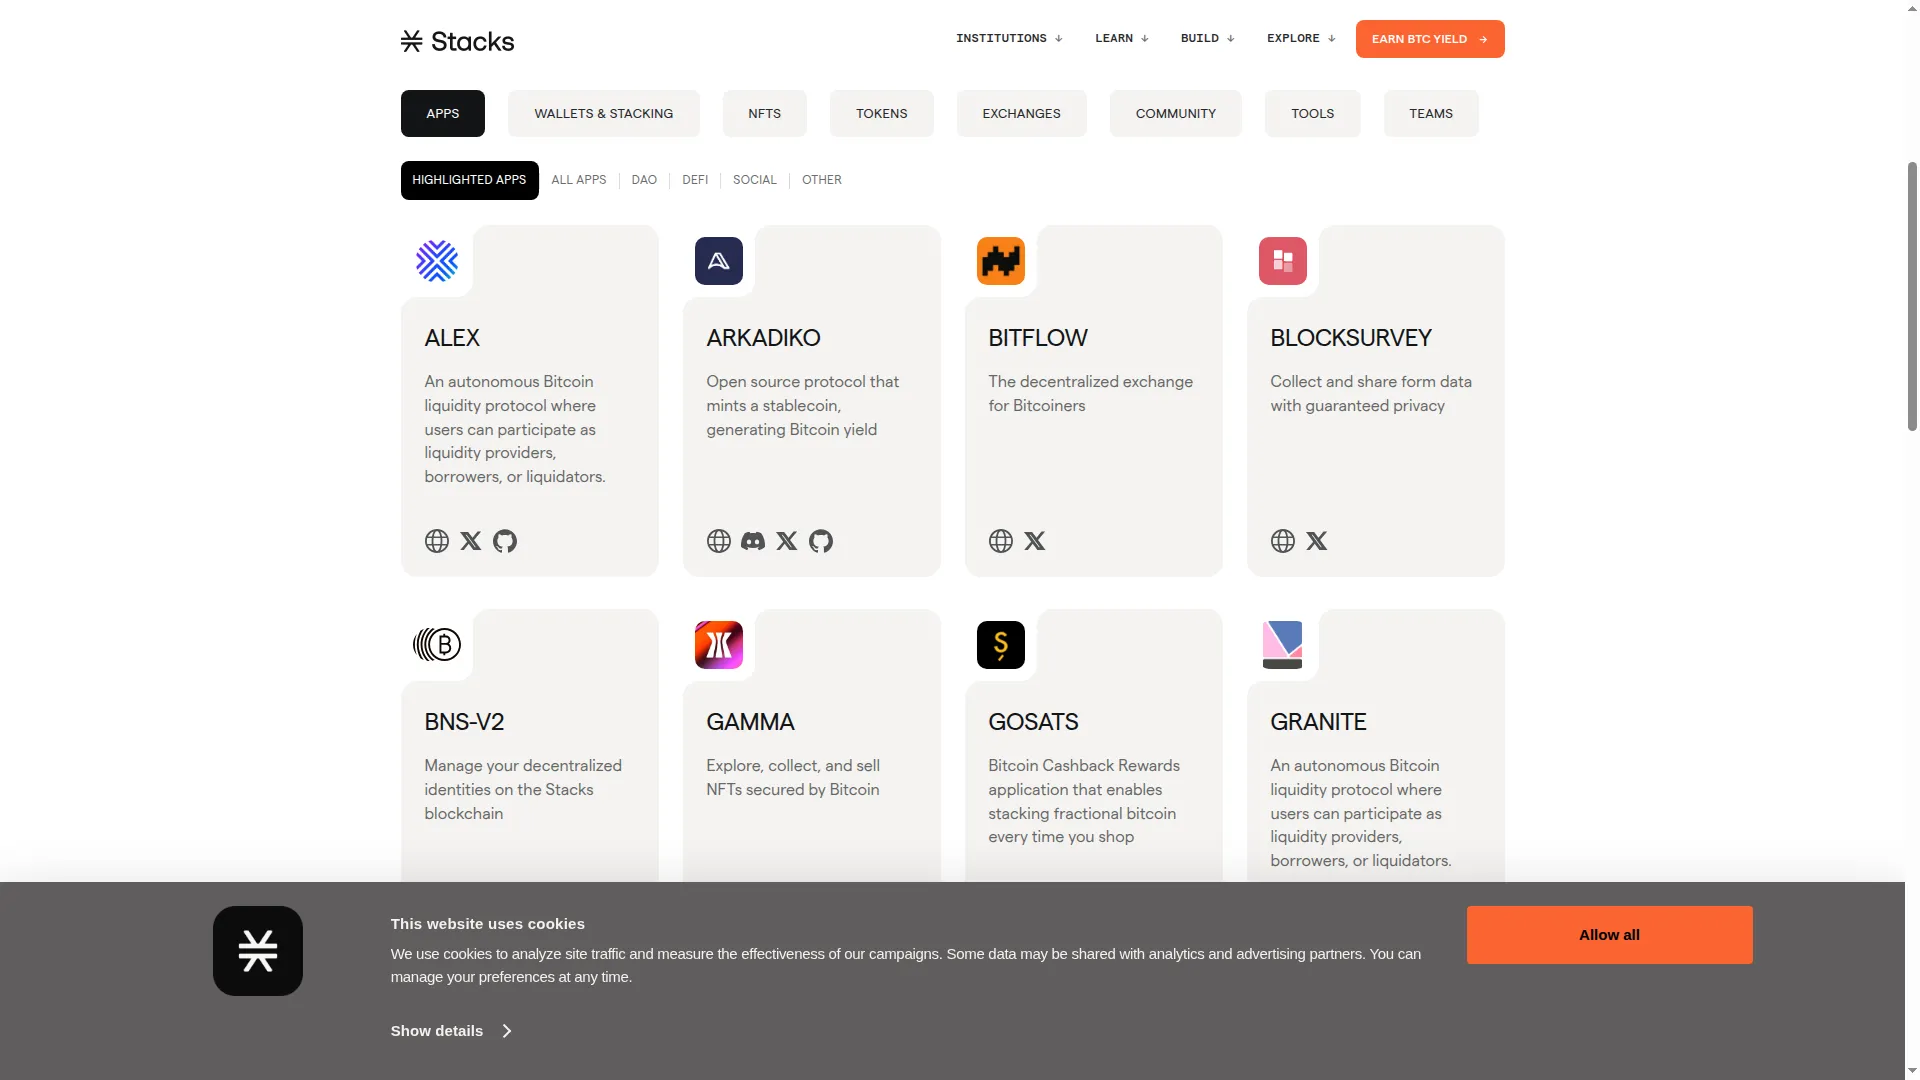
Task: Visit Arkadiko website via globe icon
Action: (x=719, y=541)
